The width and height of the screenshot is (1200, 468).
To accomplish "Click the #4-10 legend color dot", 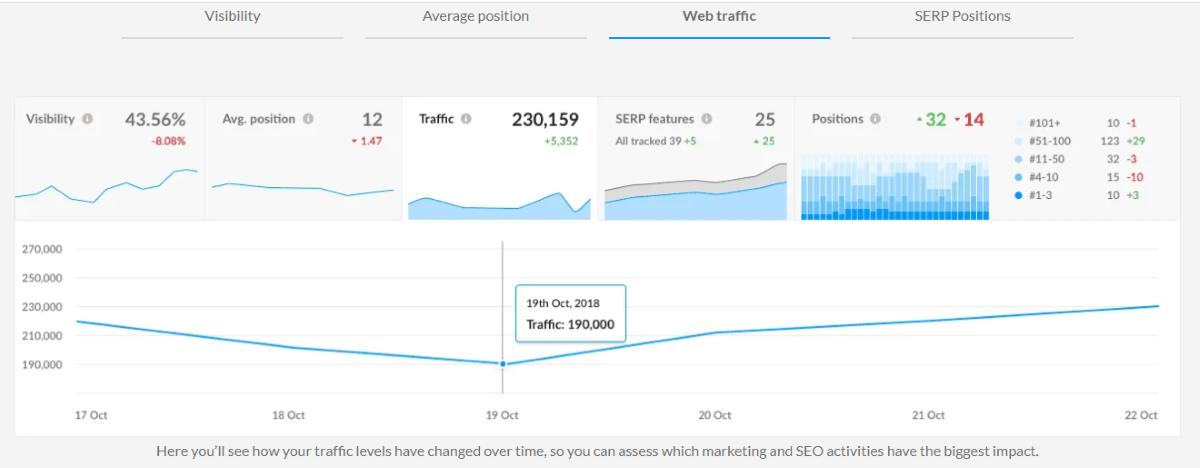I will click(x=1018, y=177).
